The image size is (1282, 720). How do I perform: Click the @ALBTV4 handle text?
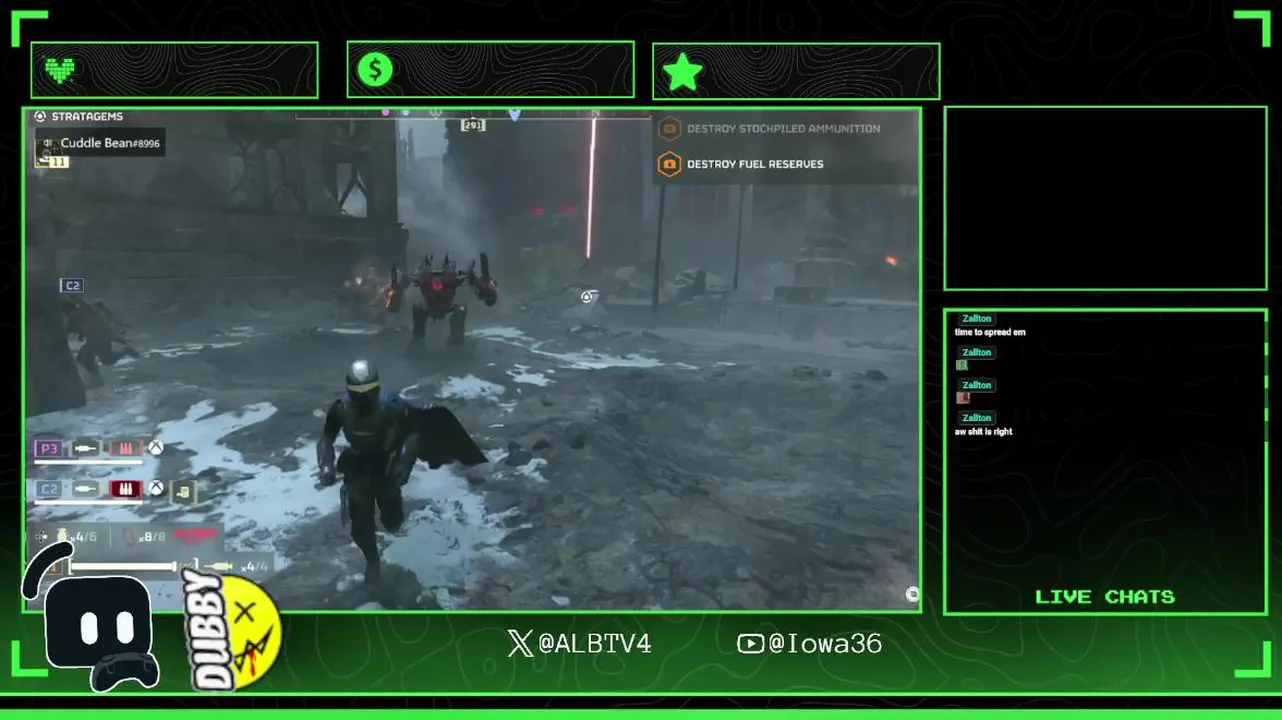click(x=595, y=643)
